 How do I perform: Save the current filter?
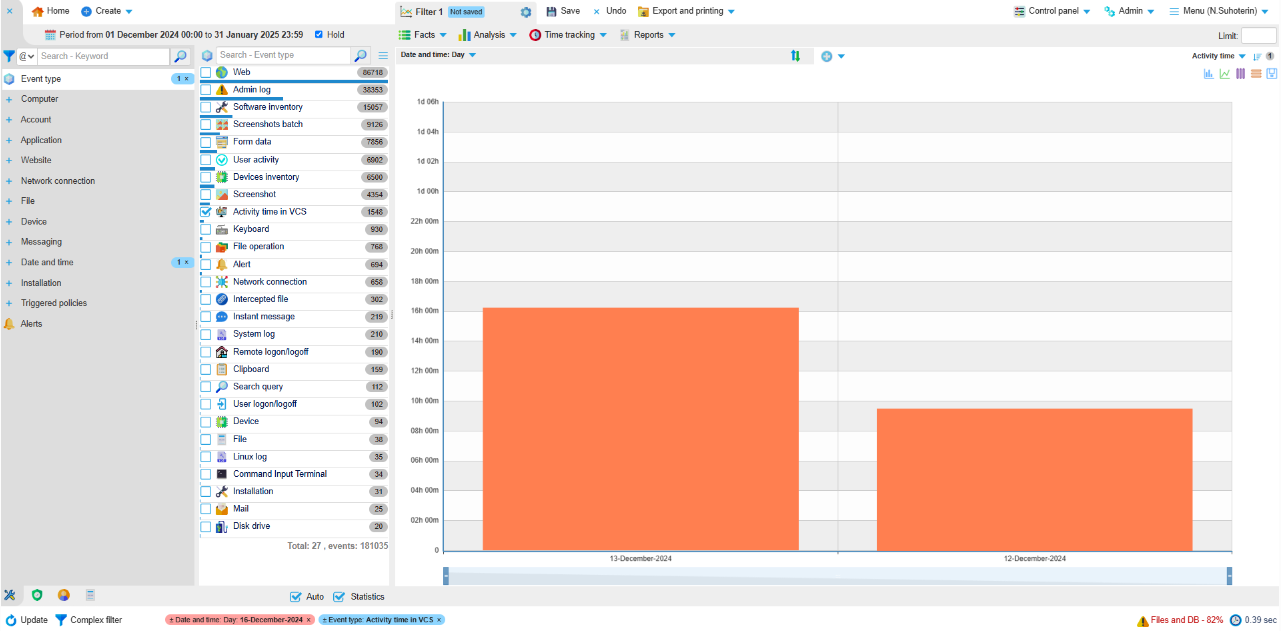(563, 11)
